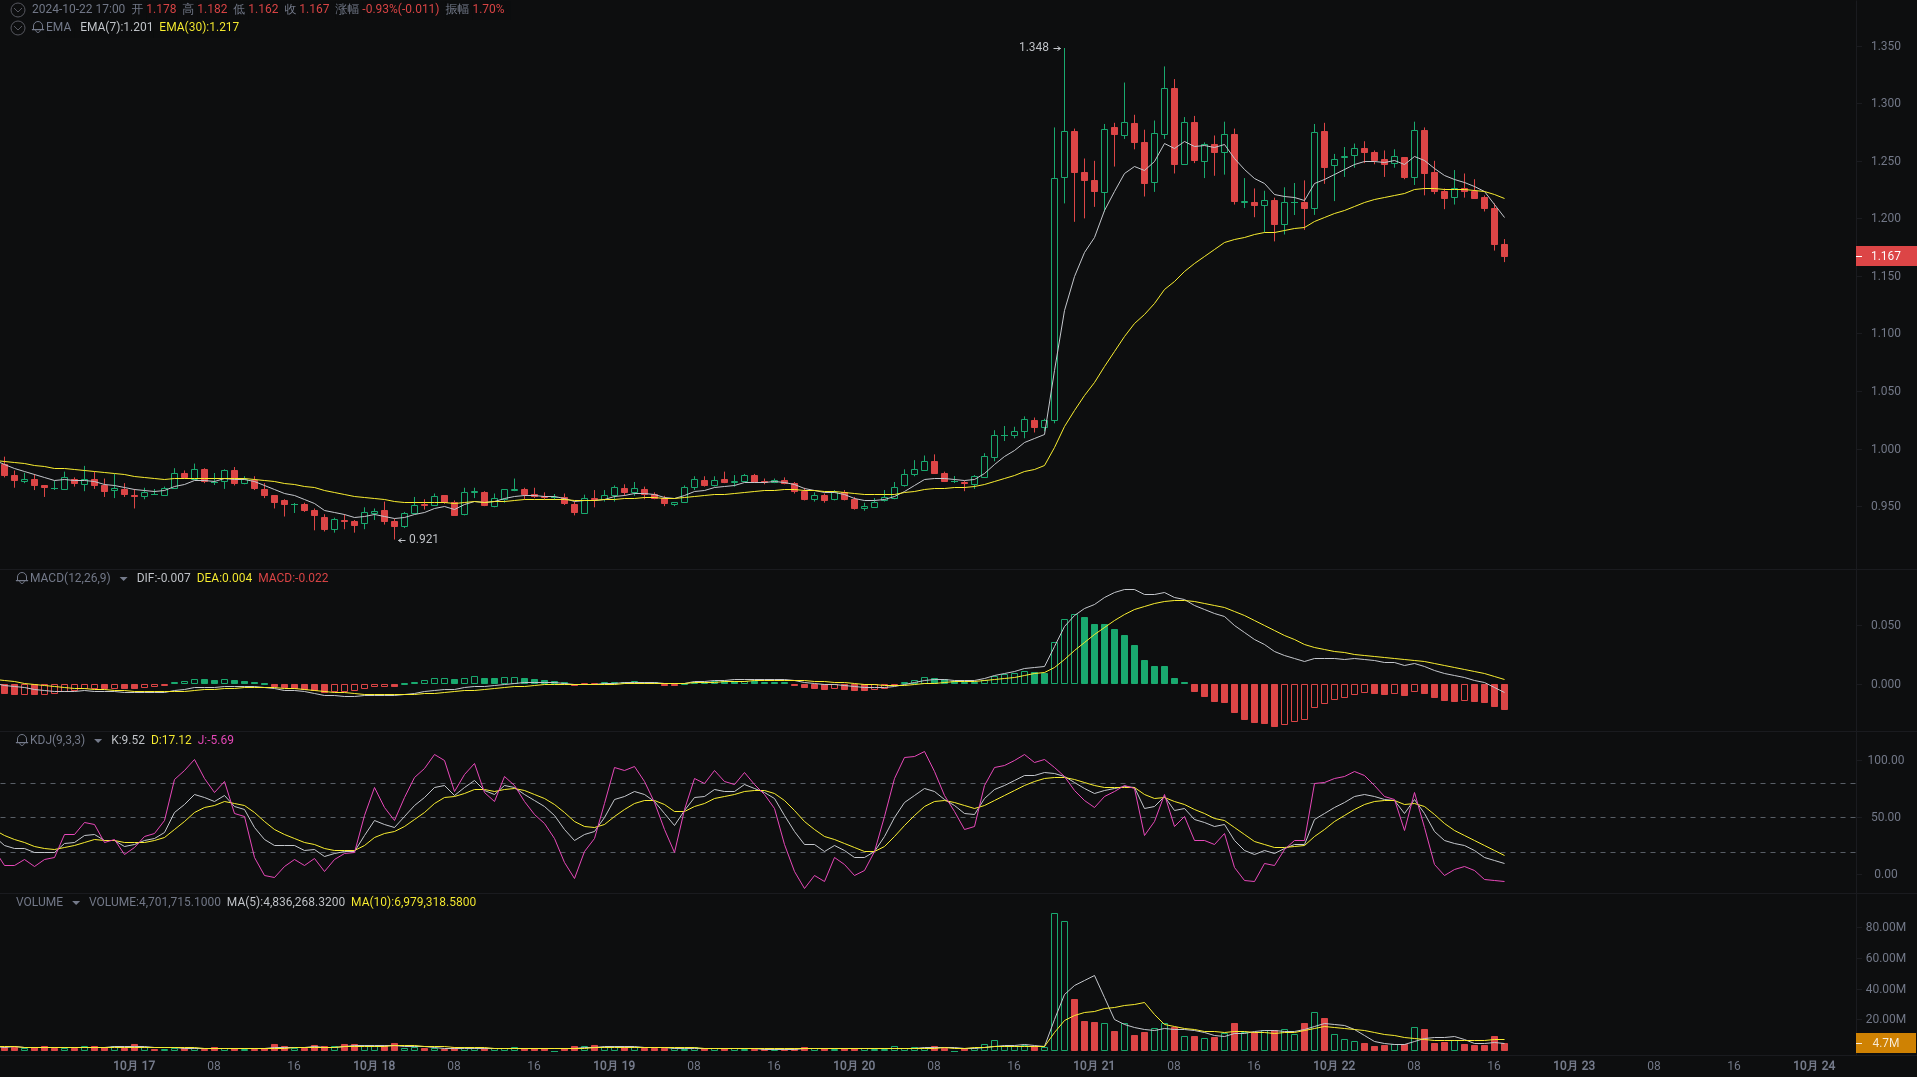Click the DEA:0.004 value in MACD panel
The width and height of the screenshot is (1917, 1077).
tap(224, 578)
